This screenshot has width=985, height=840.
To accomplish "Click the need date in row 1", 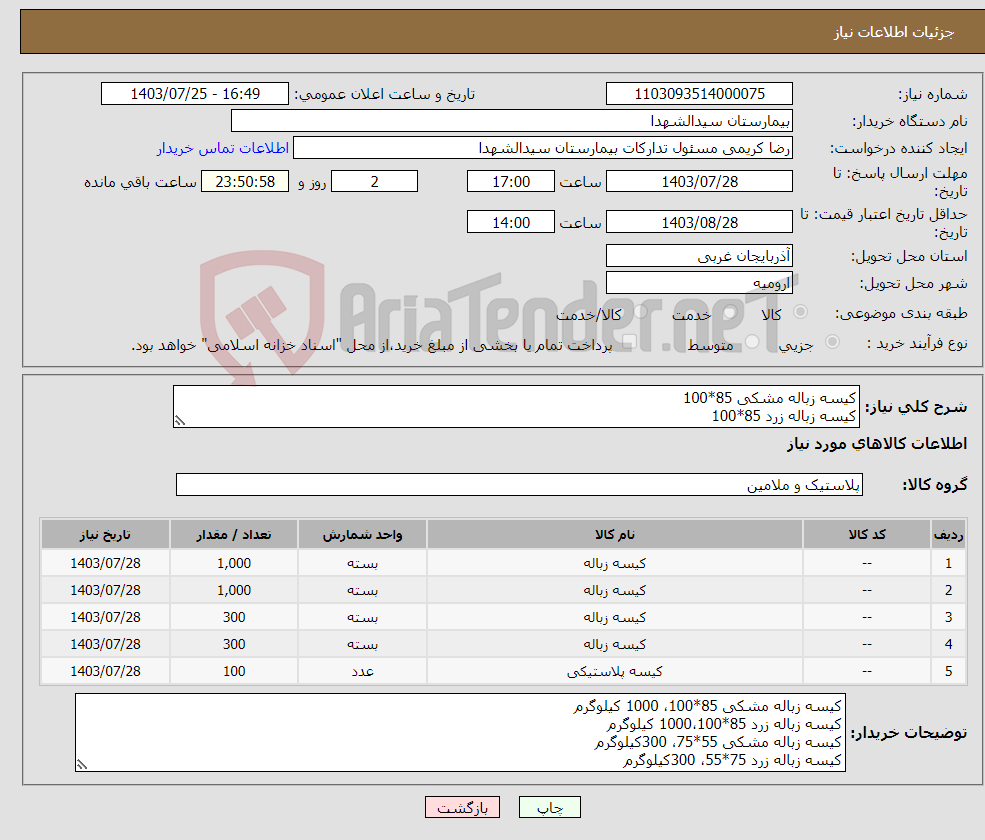I will click(105, 564).
